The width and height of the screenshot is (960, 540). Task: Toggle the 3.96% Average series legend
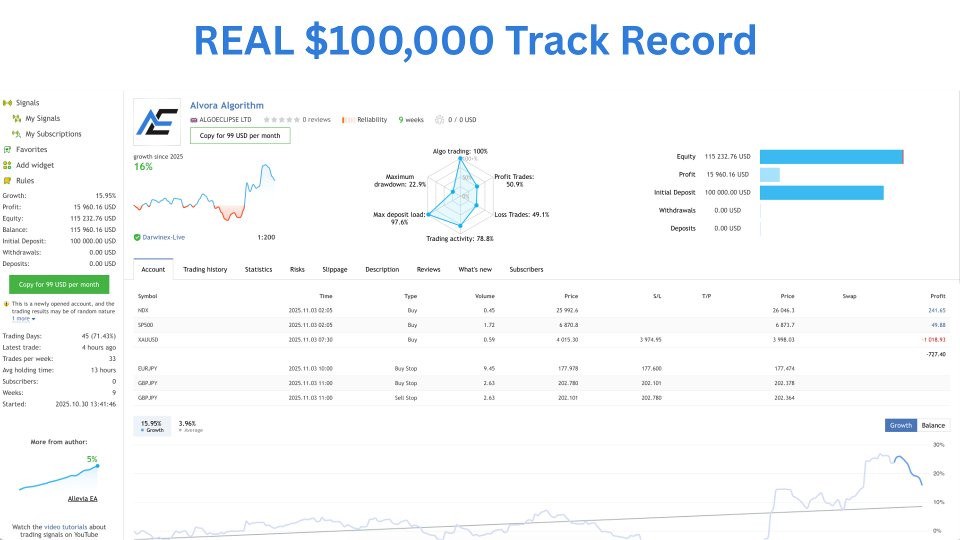pyautogui.click(x=190, y=426)
